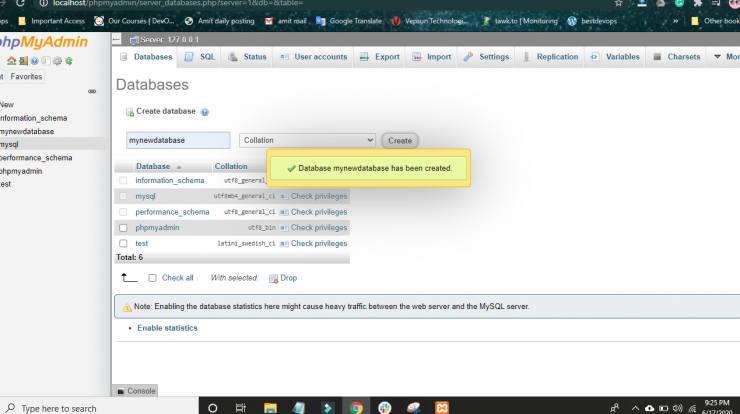Viewport: 740px width, 414px height.
Task: Sort by Database column header
Action: (x=153, y=166)
